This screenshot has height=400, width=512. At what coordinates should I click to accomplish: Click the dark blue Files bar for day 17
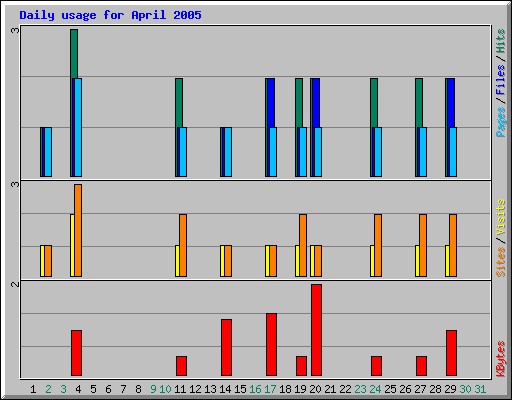click(271, 103)
